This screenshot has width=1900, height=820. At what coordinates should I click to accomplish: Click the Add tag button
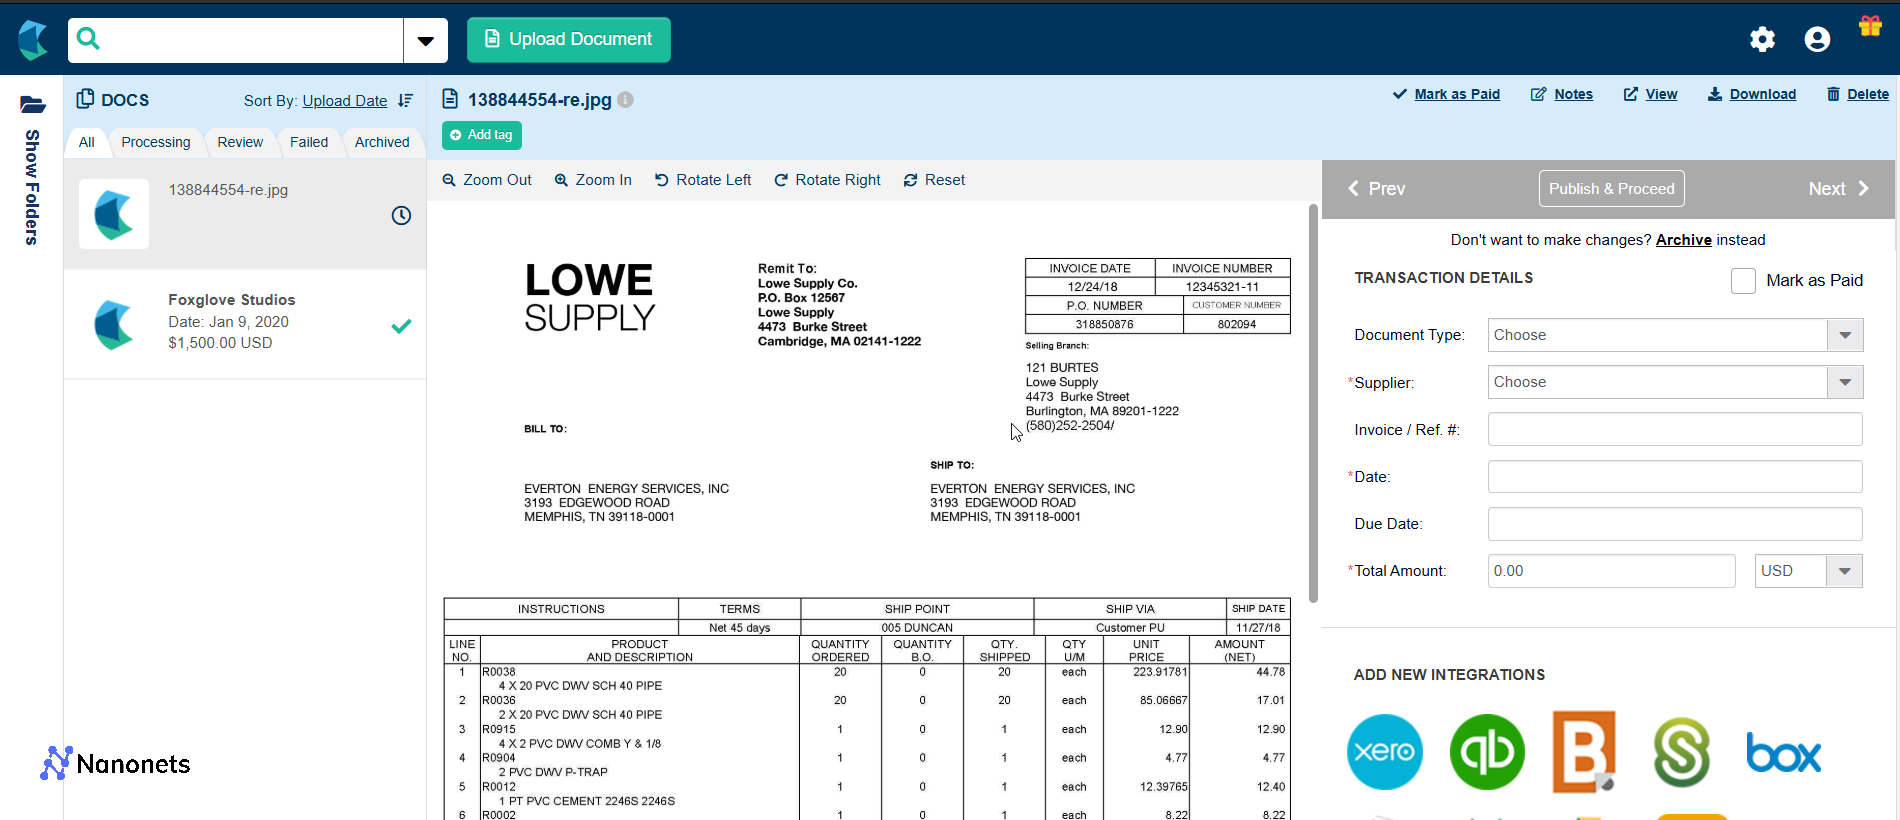[482, 135]
